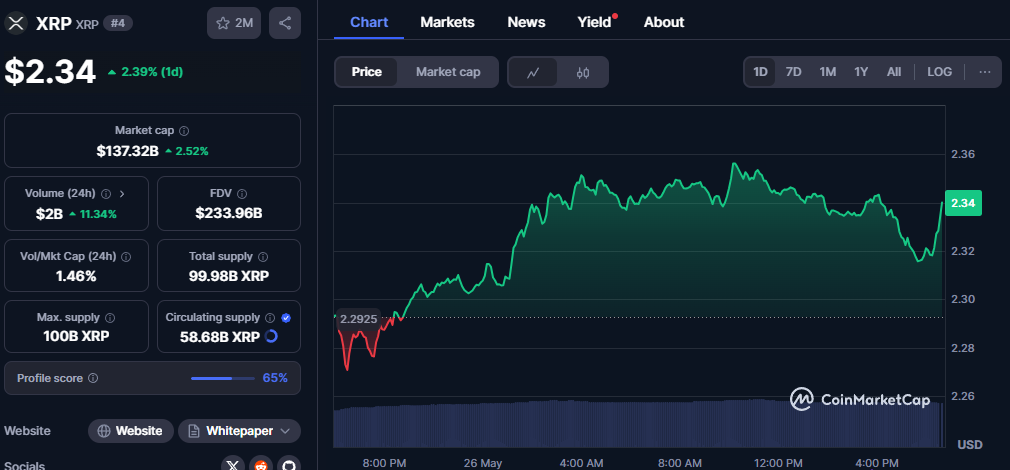Click the 58.68B XRP circulating supply value
Viewport: 1010px width, 470px height.
pos(220,337)
